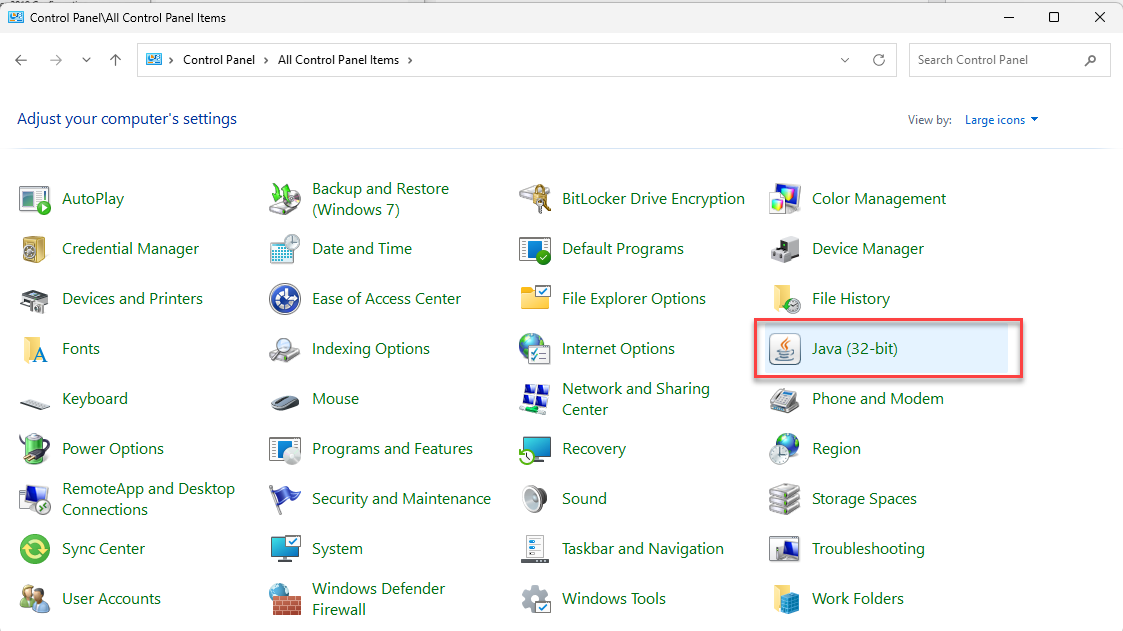Click the Search Control Panel field
The width and height of the screenshot is (1123, 631).
tap(995, 60)
